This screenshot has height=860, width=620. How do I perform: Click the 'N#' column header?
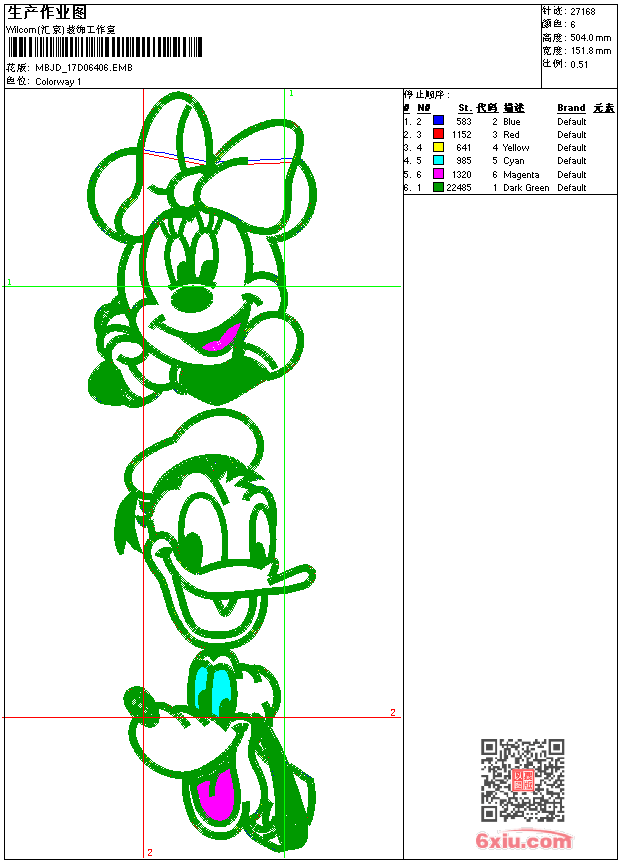424,108
